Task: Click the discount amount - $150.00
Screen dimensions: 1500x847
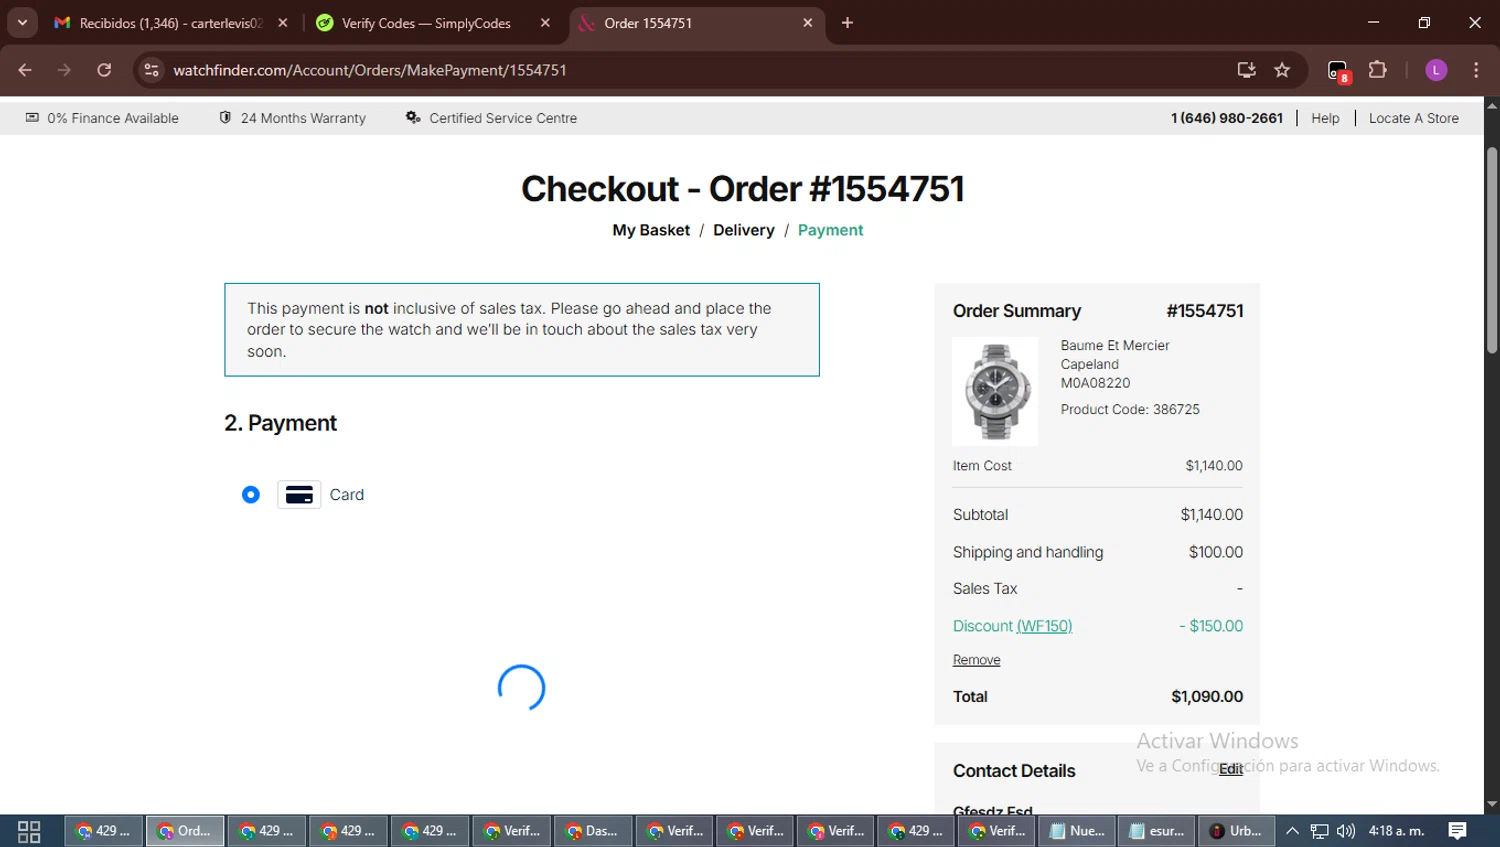Action: tap(1211, 626)
